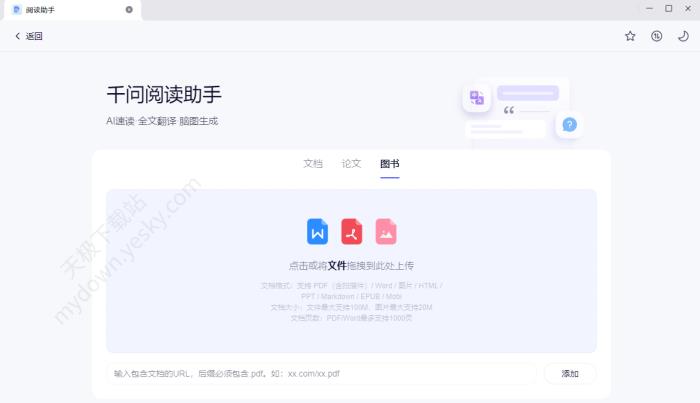Click the back chevron arrow
The image size is (700, 403).
[x=17, y=36]
